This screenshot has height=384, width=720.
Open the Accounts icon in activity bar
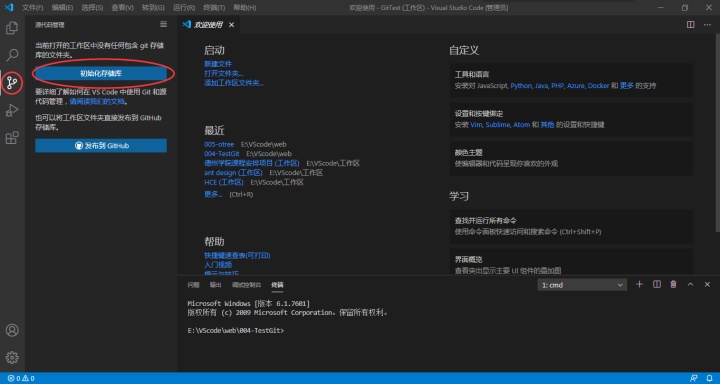click(x=12, y=330)
